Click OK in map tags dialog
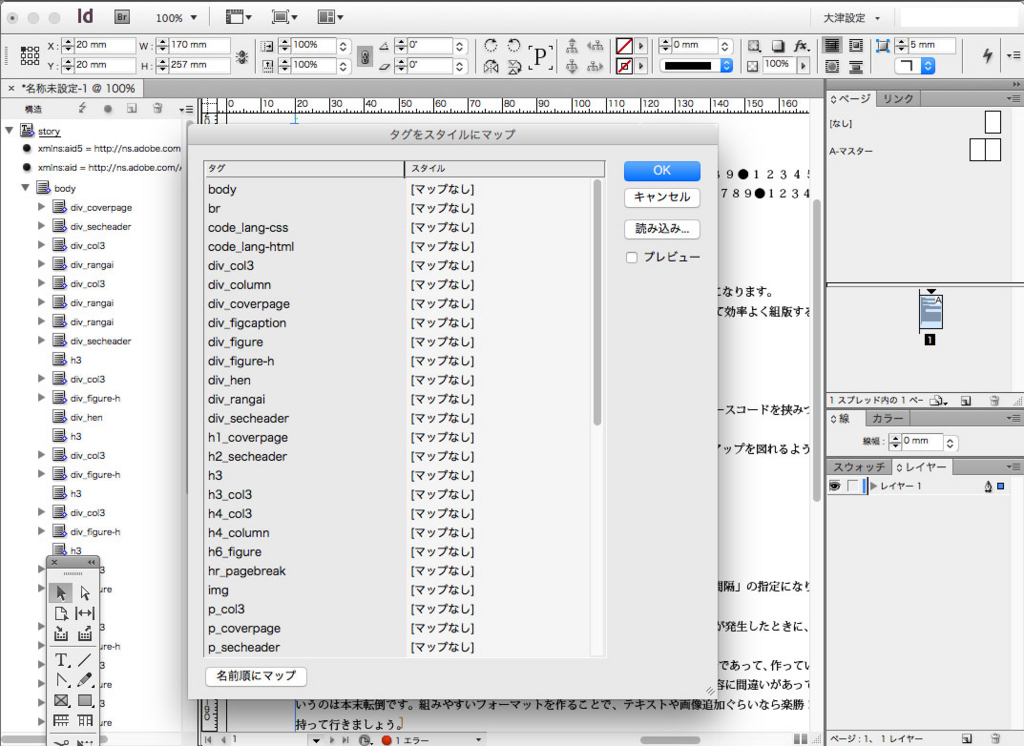The image size is (1024, 746). pyautogui.click(x=662, y=170)
